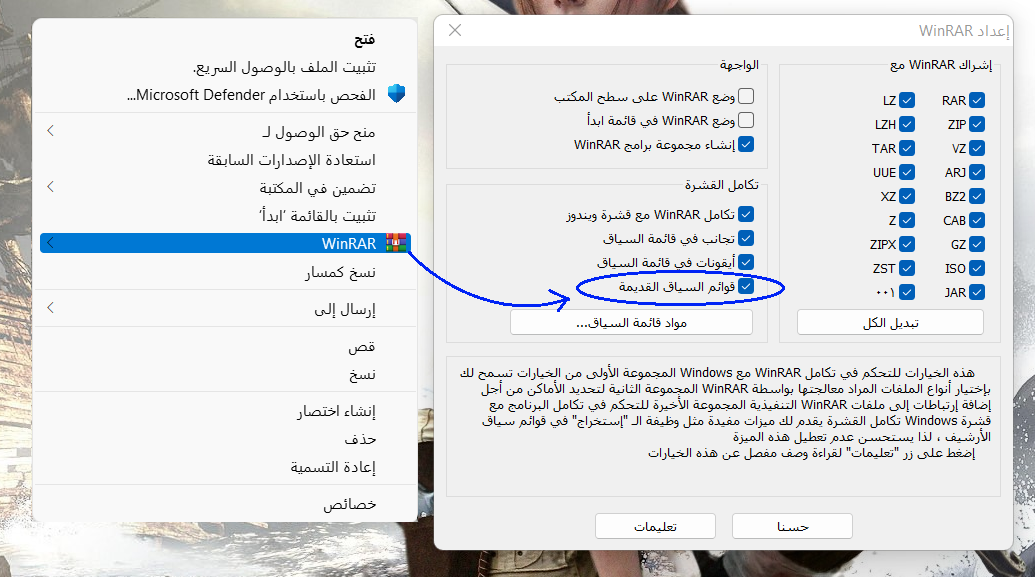Toggle the JAR association checkbox
Screen dimensions: 1035x577
click(x=977, y=292)
